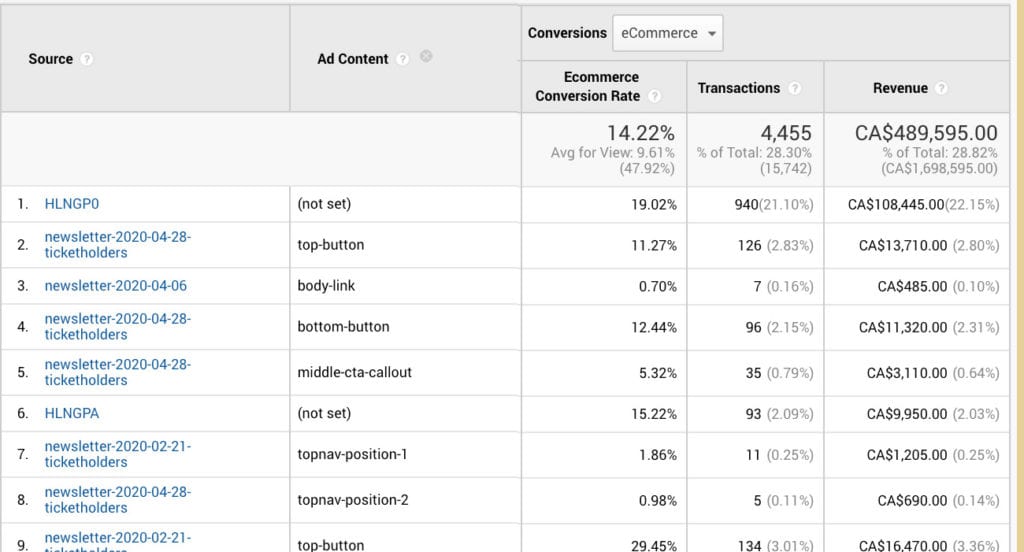This screenshot has height=552, width=1024.
Task: Sort by Source column header
Action: click(x=51, y=59)
